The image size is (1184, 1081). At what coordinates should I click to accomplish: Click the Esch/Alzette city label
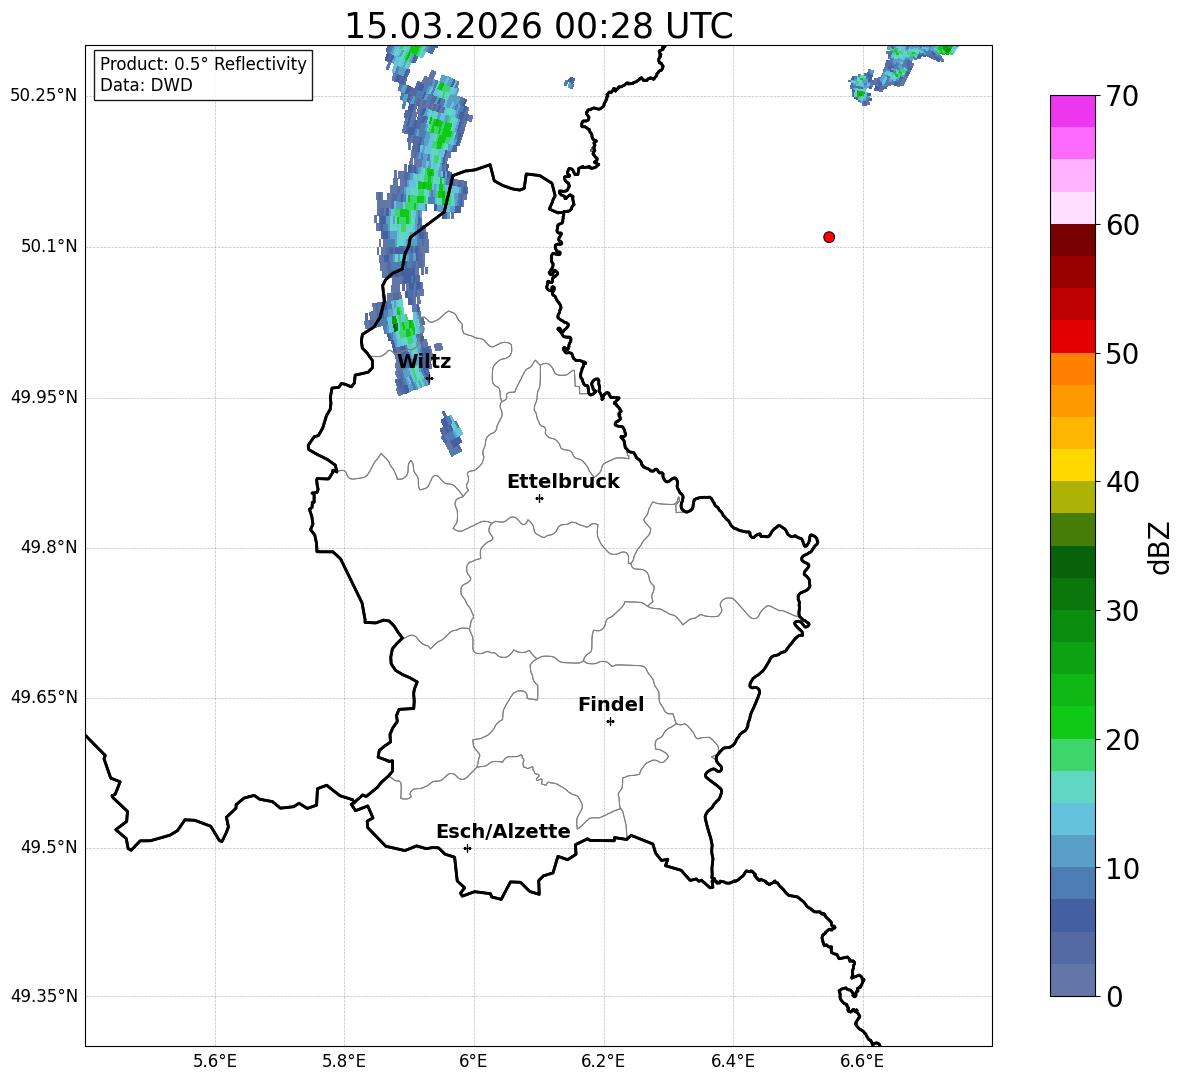coord(503,831)
